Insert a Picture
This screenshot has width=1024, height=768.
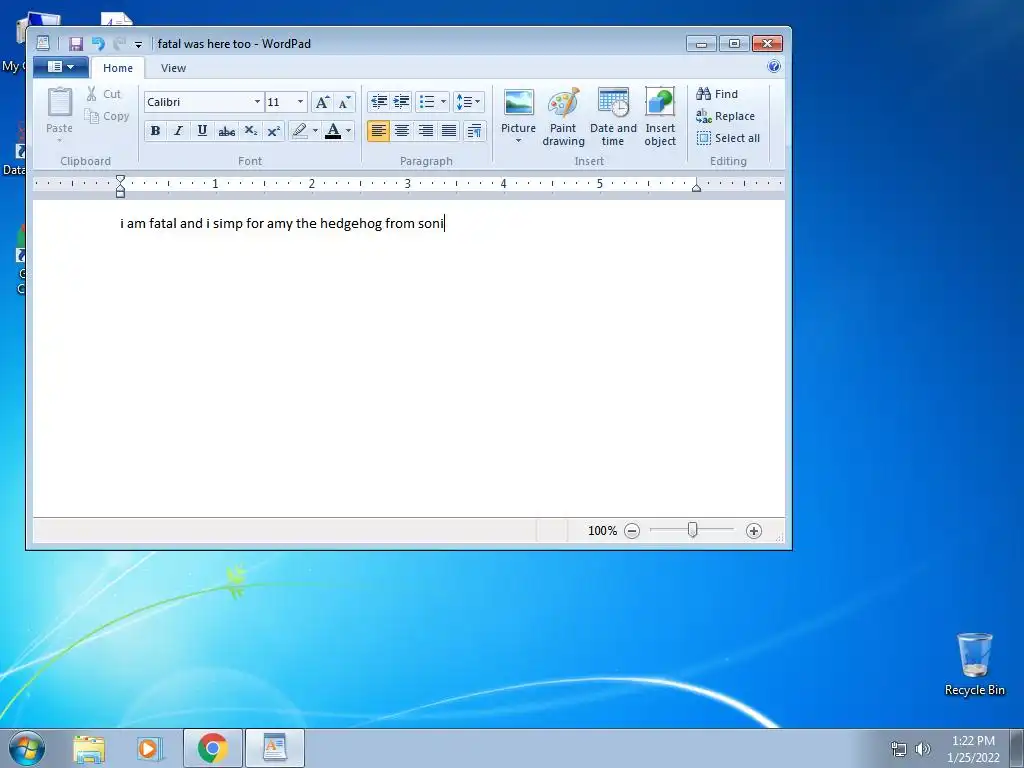519,110
